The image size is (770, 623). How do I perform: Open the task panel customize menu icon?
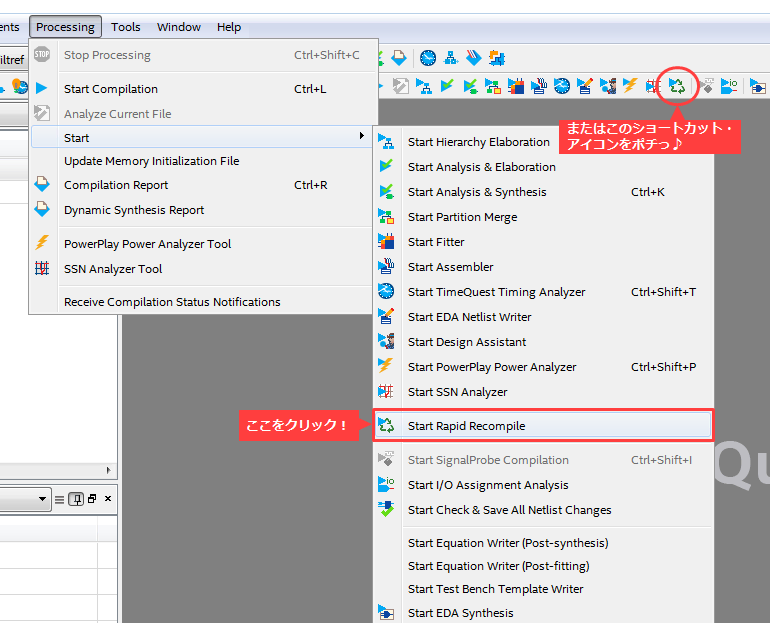pos(60,499)
